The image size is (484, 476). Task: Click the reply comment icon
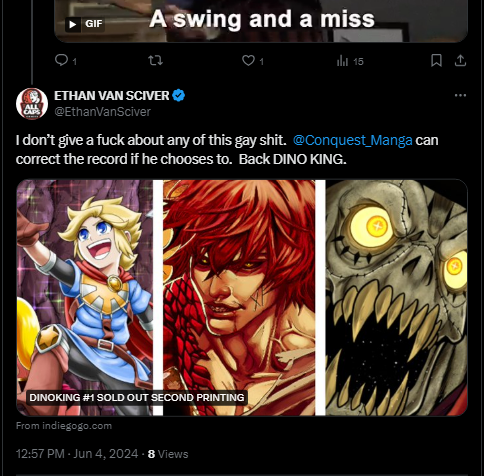tap(61, 60)
